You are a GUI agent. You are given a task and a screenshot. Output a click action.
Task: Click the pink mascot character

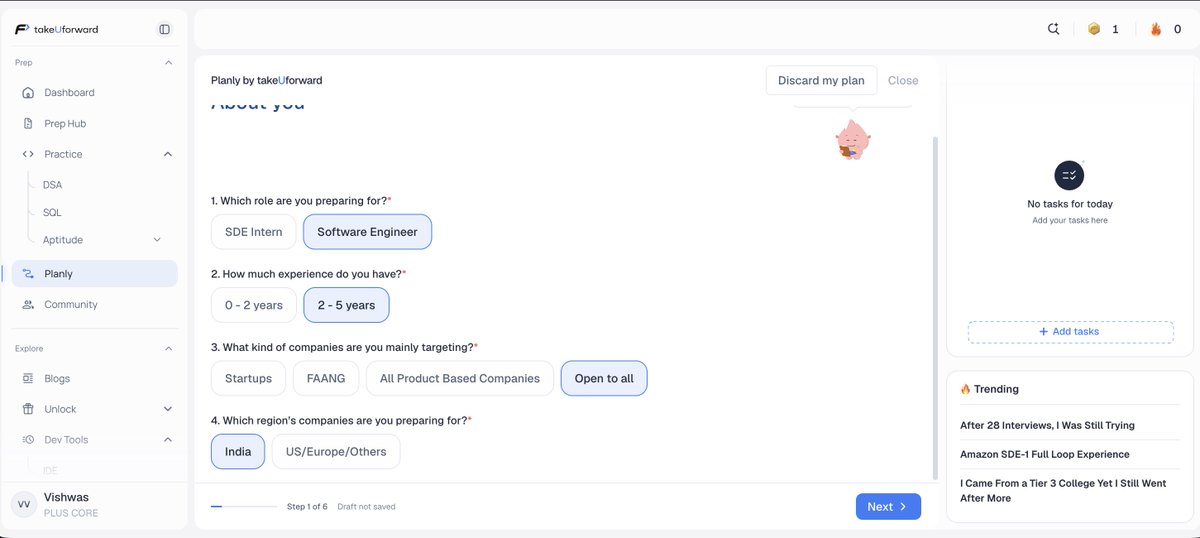pos(852,139)
